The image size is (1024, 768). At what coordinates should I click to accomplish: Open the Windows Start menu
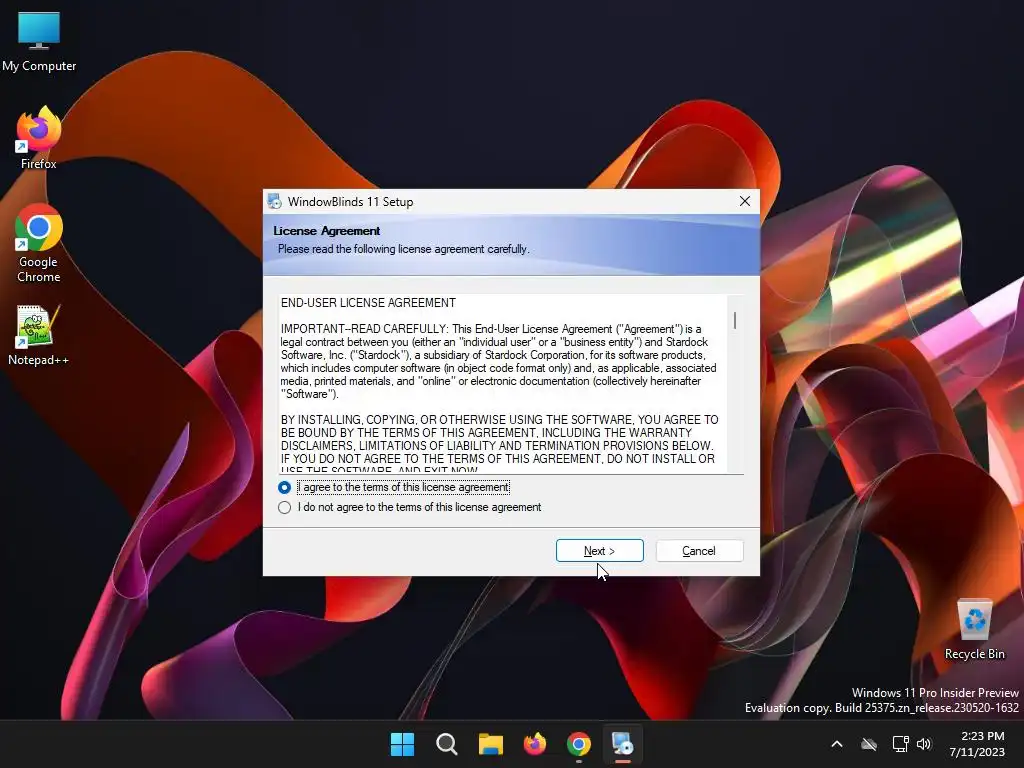point(402,744)
